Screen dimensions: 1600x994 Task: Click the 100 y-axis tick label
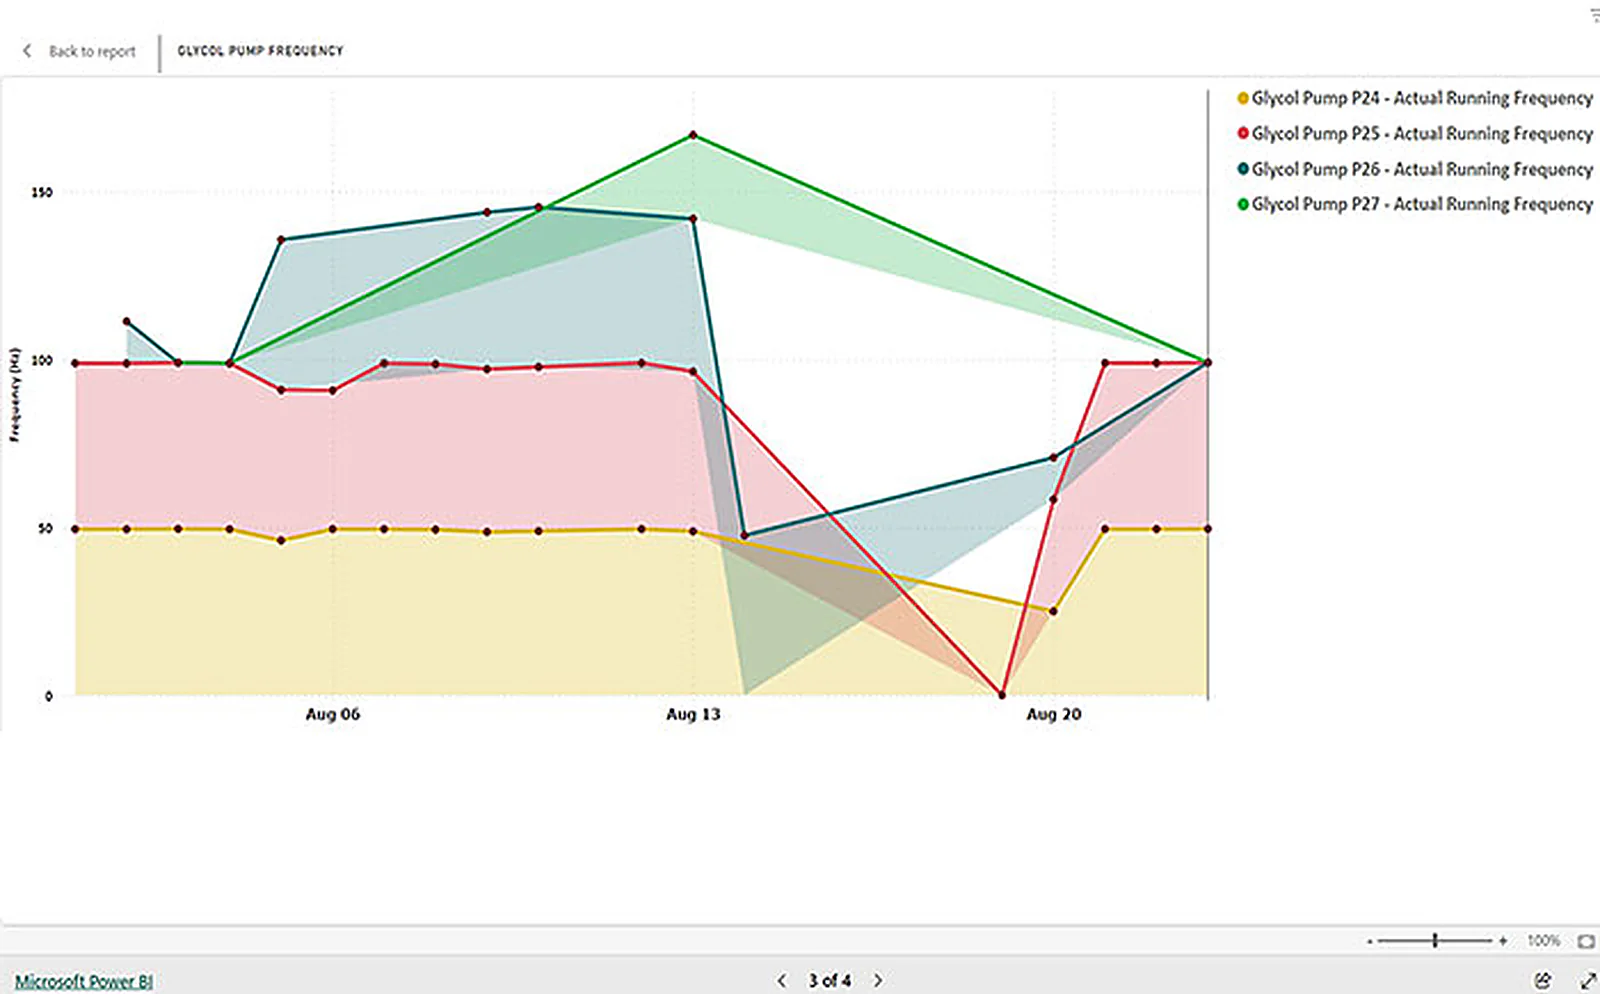(x=41, y=360)
